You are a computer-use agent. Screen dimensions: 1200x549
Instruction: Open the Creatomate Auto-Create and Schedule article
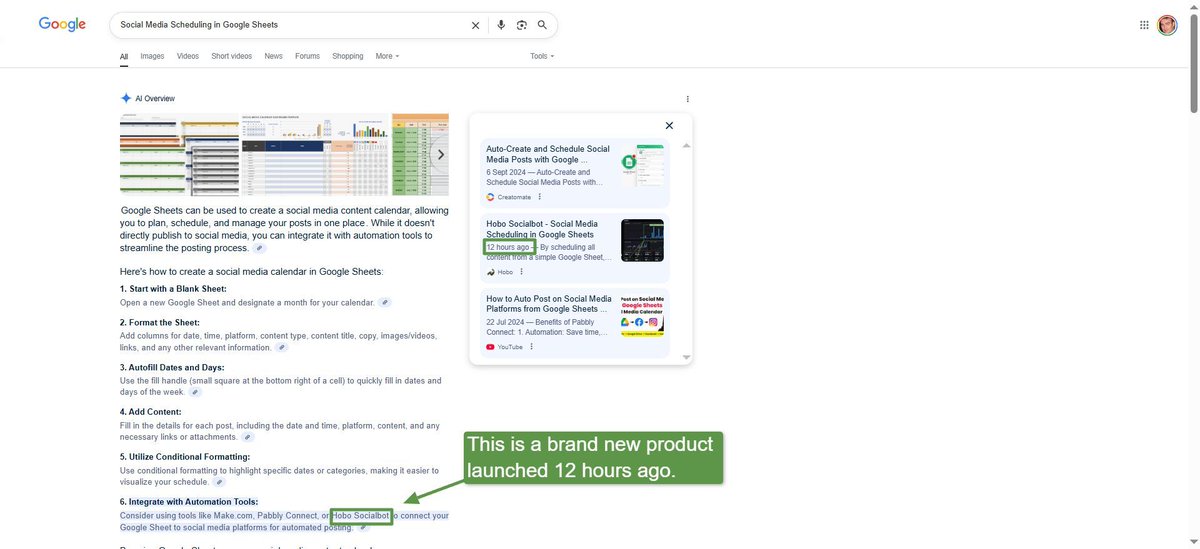click(548, 154)
